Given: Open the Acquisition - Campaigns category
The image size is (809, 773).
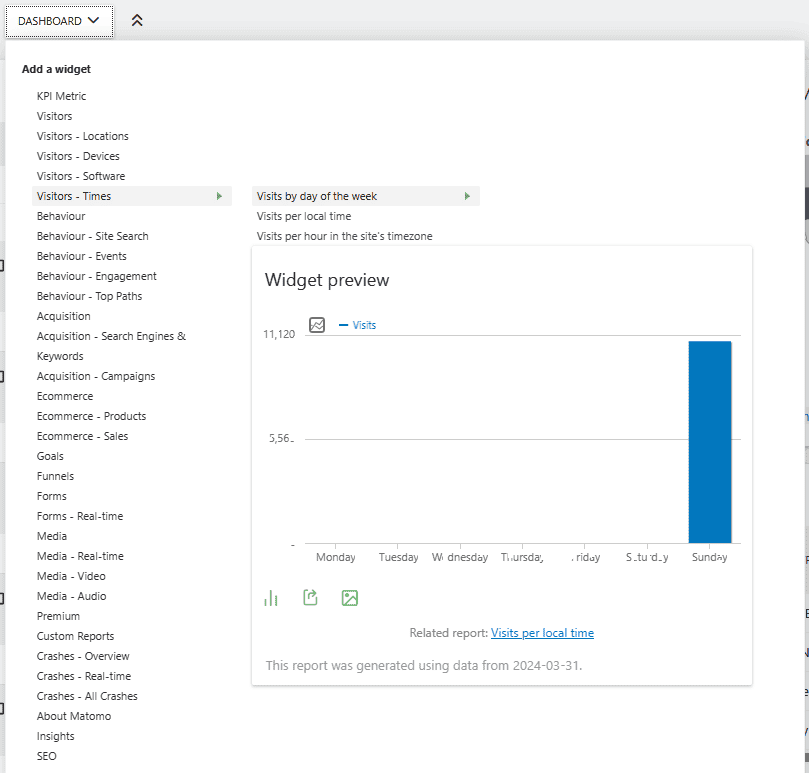Looking at the screenshot, I should (95, 376).
